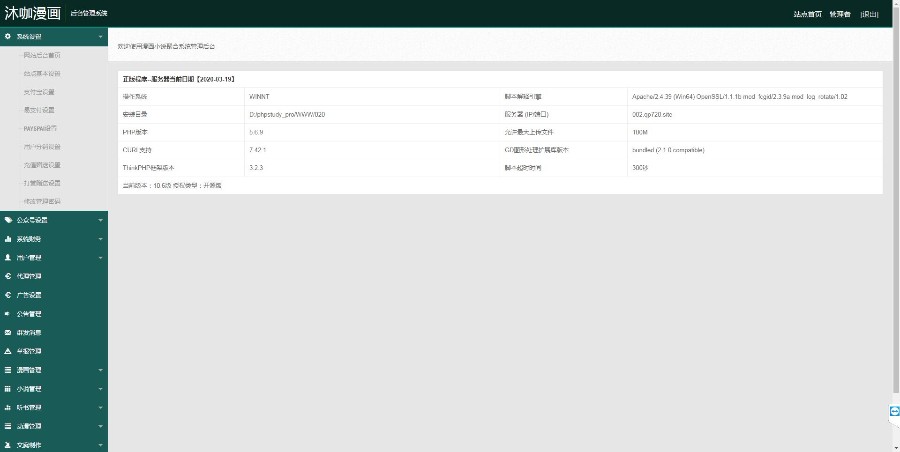Click the euro icon for 广告设置

(x=9, y=295)
